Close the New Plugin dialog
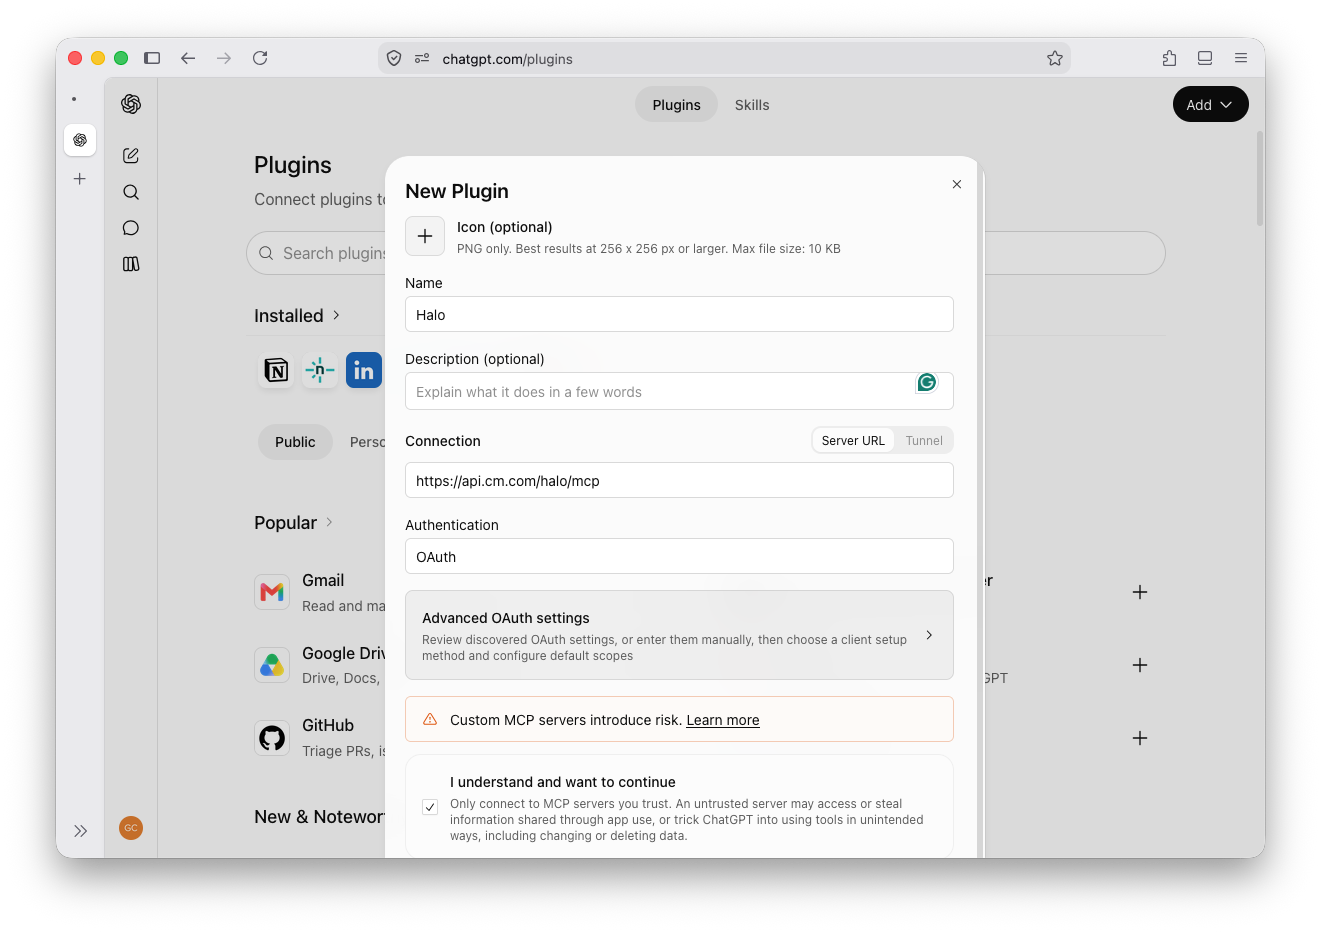 pos(957,184)
